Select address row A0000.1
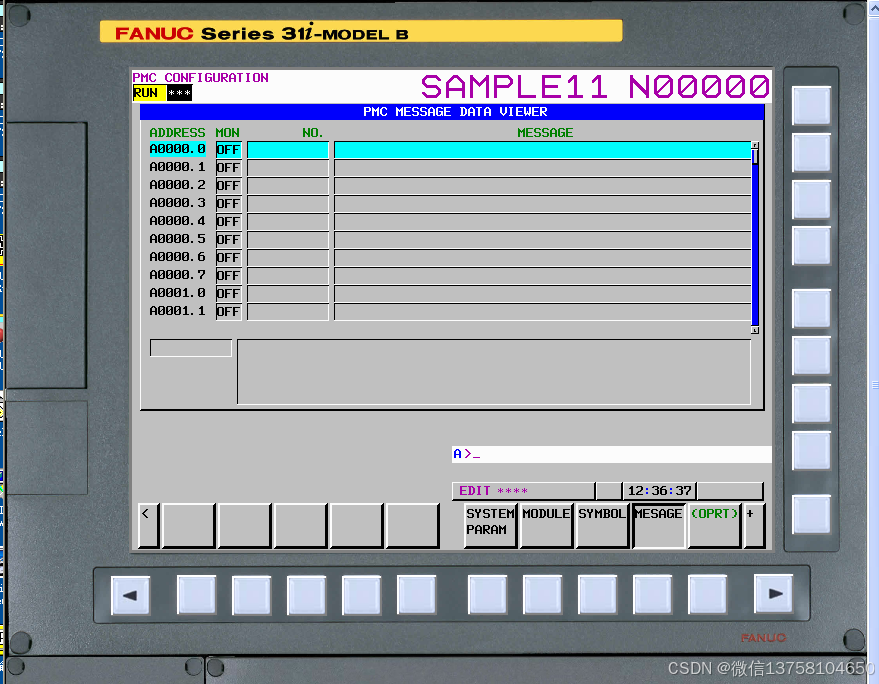Screen dimensions: 879x684 pos(177,167)
